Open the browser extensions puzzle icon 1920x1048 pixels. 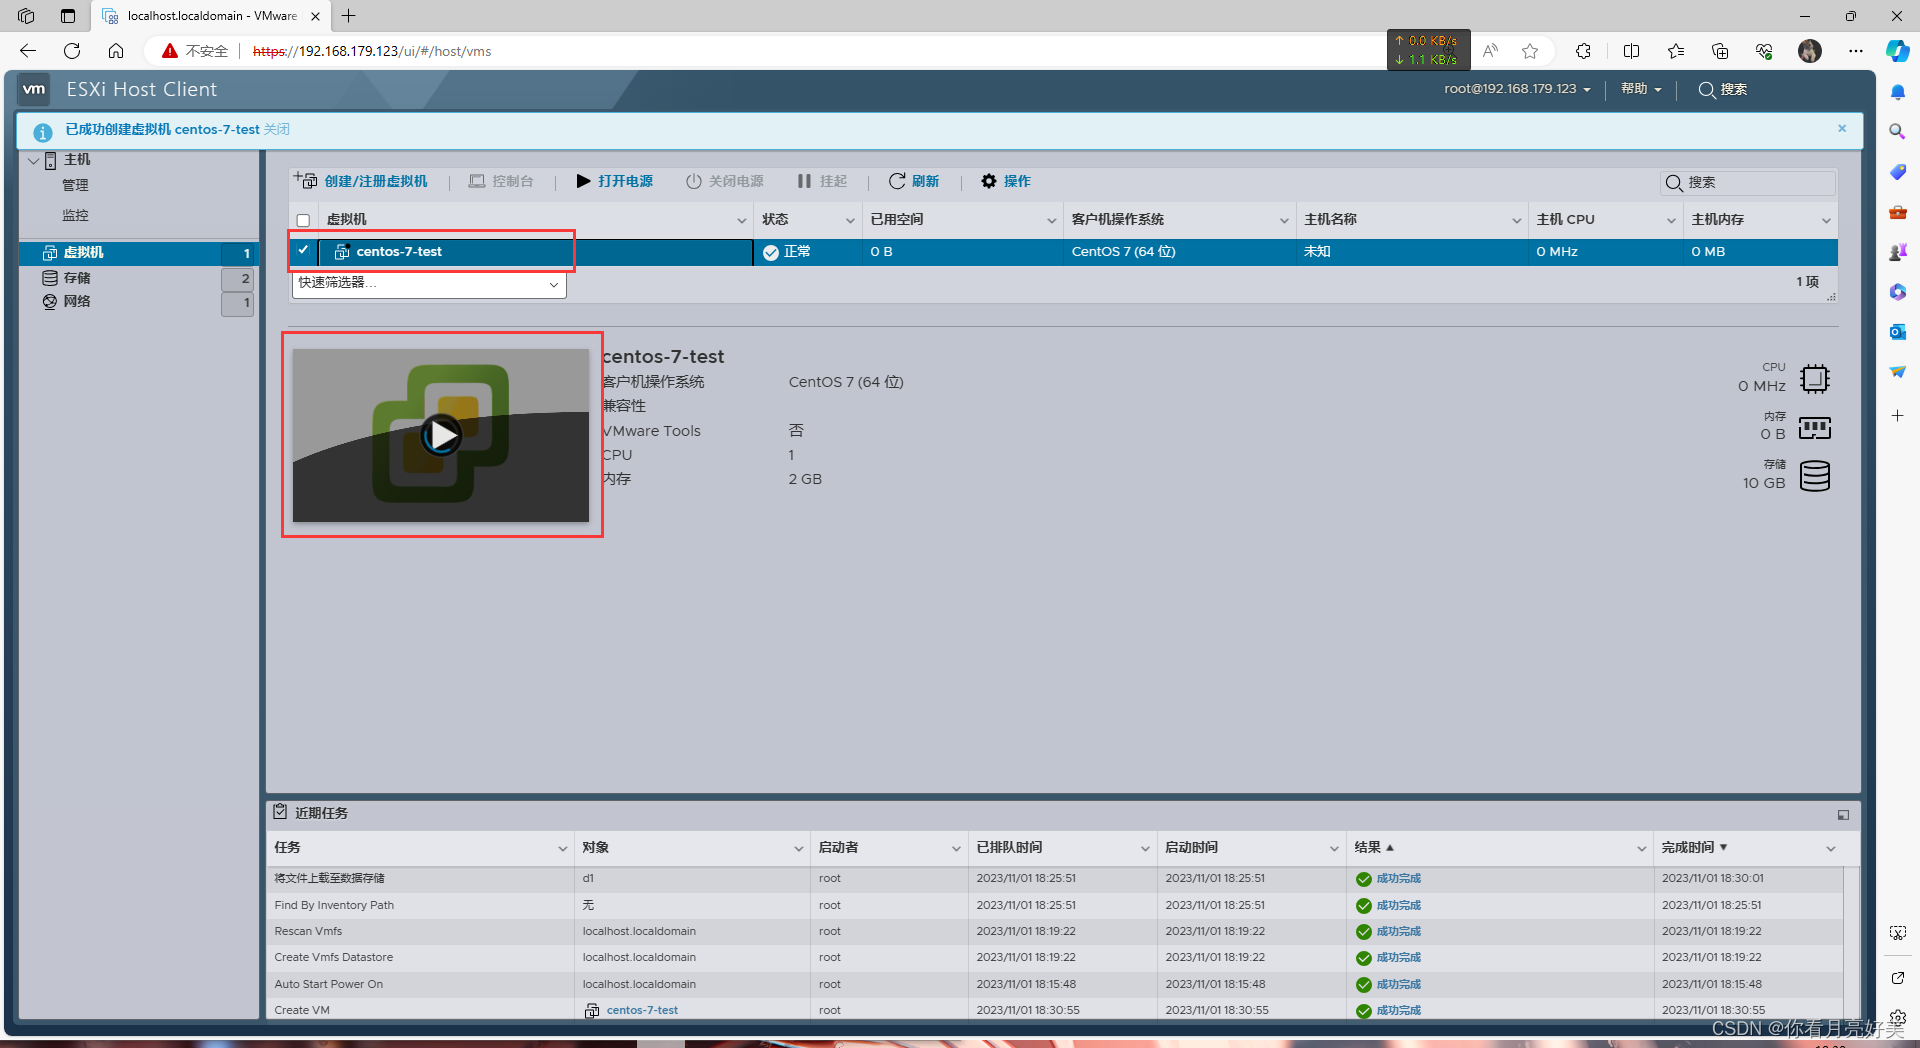click(1583, 51)
